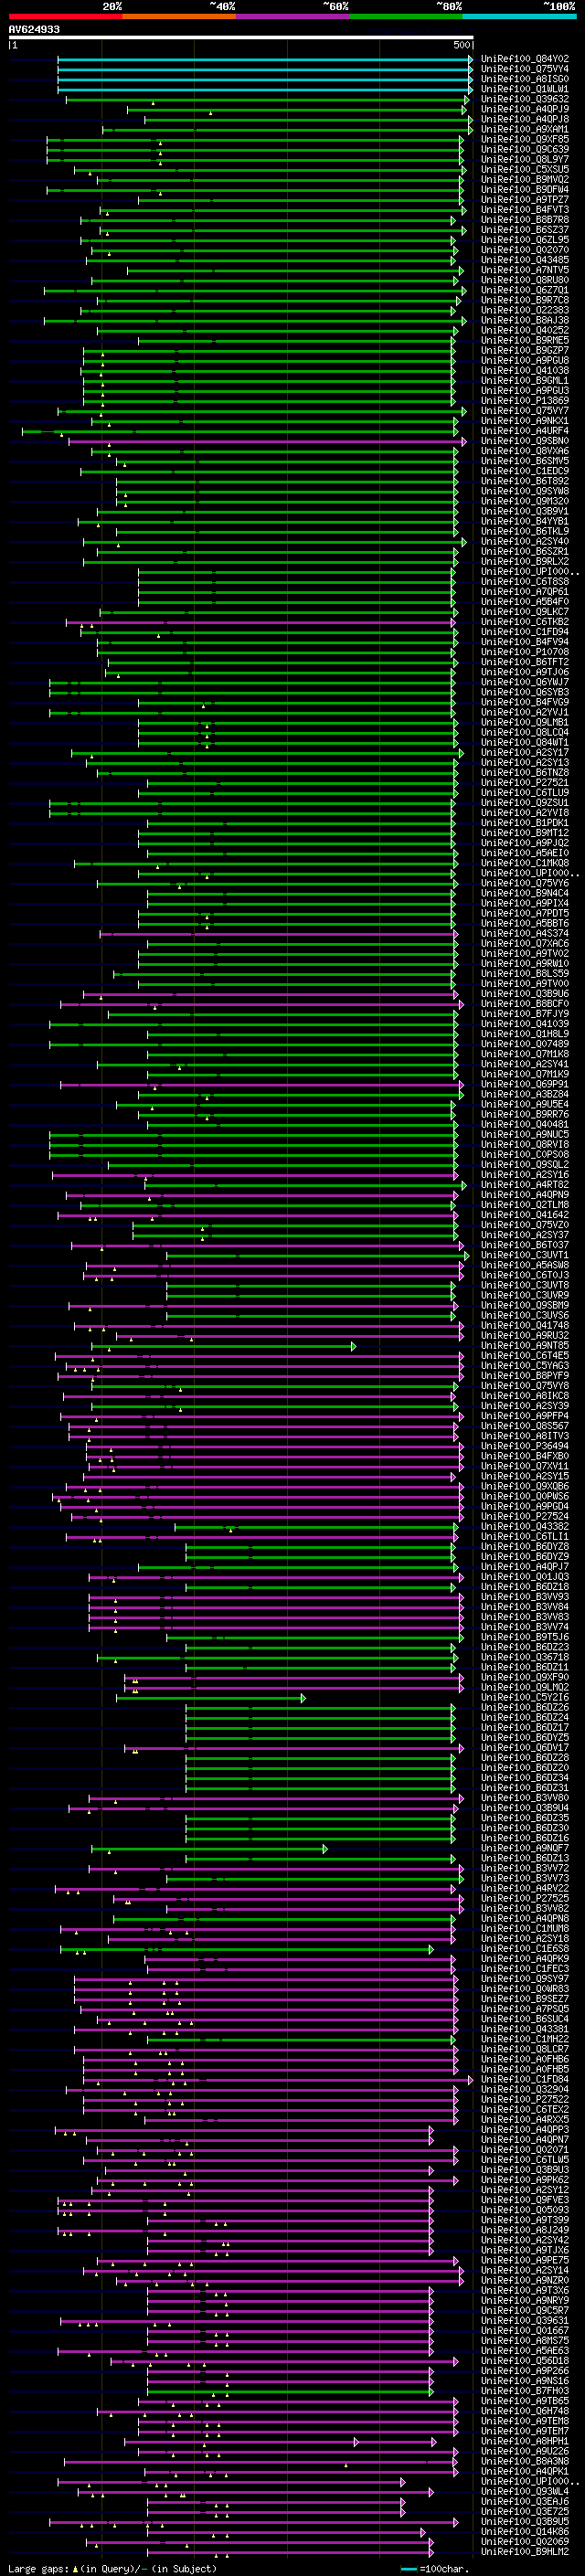The height and width of the screenshot is (2576, 585).
Task: Click the cyan ~100% identity legend bar
Action: pos(519,16)
